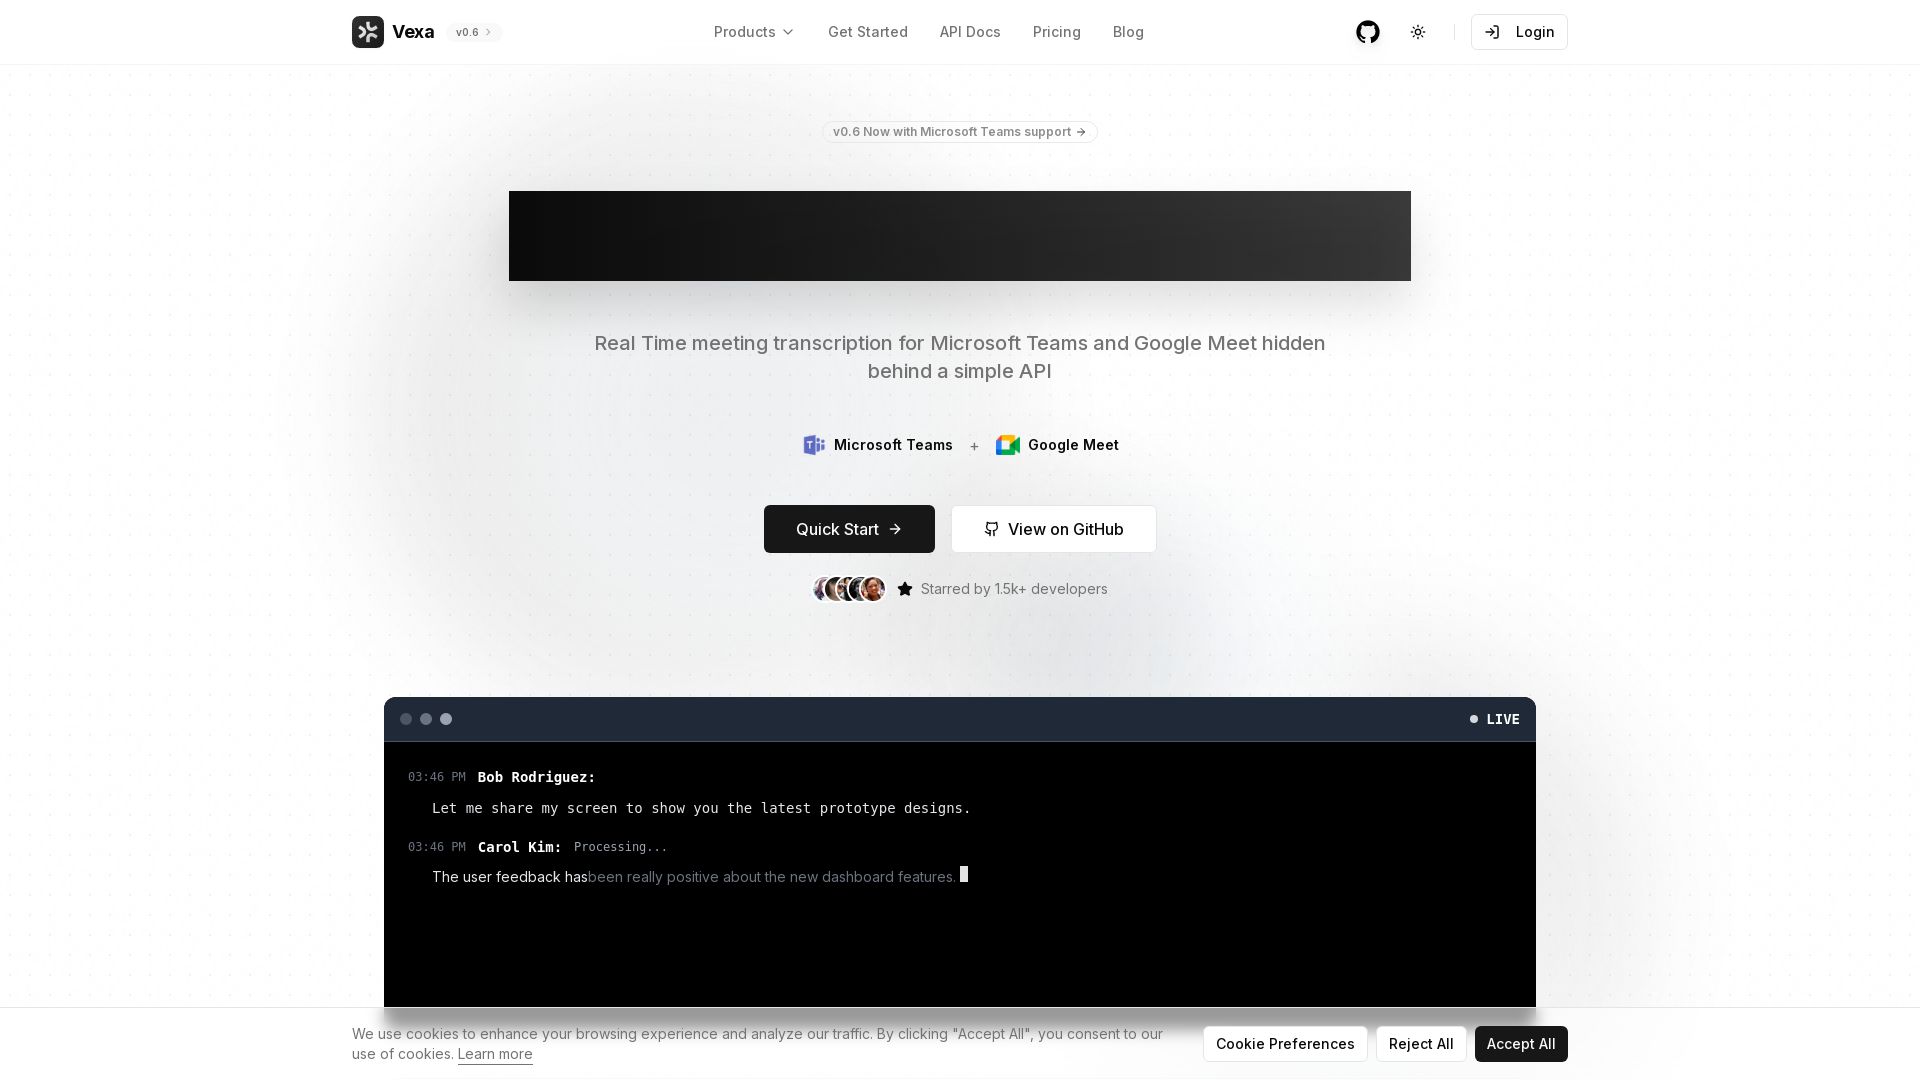1920x1080 pixels.
Task: Open the v0.6 version badge chevron
Action: click(x=488, y=32)
